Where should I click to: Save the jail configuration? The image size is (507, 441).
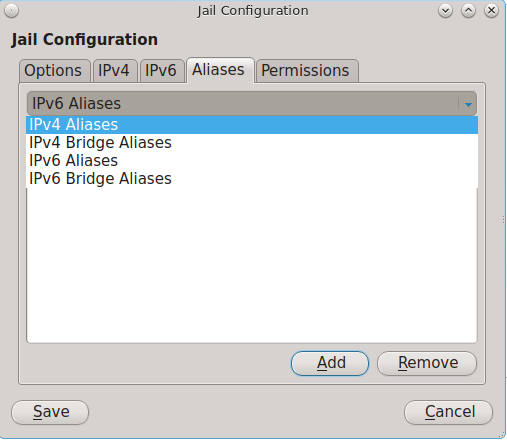[x=50, y=412]
